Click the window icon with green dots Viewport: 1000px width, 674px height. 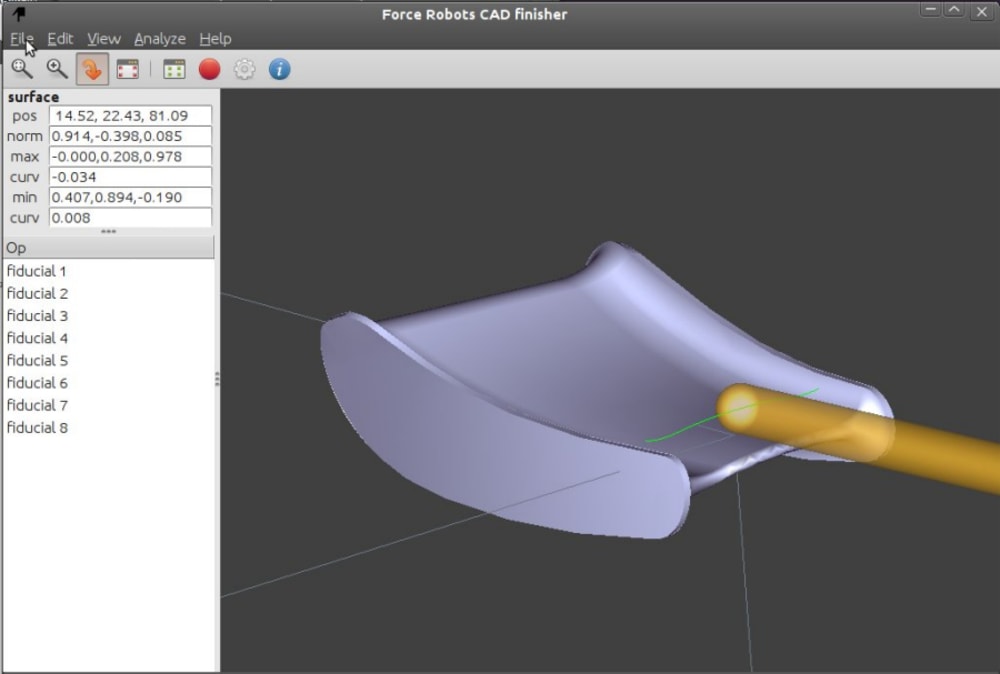point(174,69)
